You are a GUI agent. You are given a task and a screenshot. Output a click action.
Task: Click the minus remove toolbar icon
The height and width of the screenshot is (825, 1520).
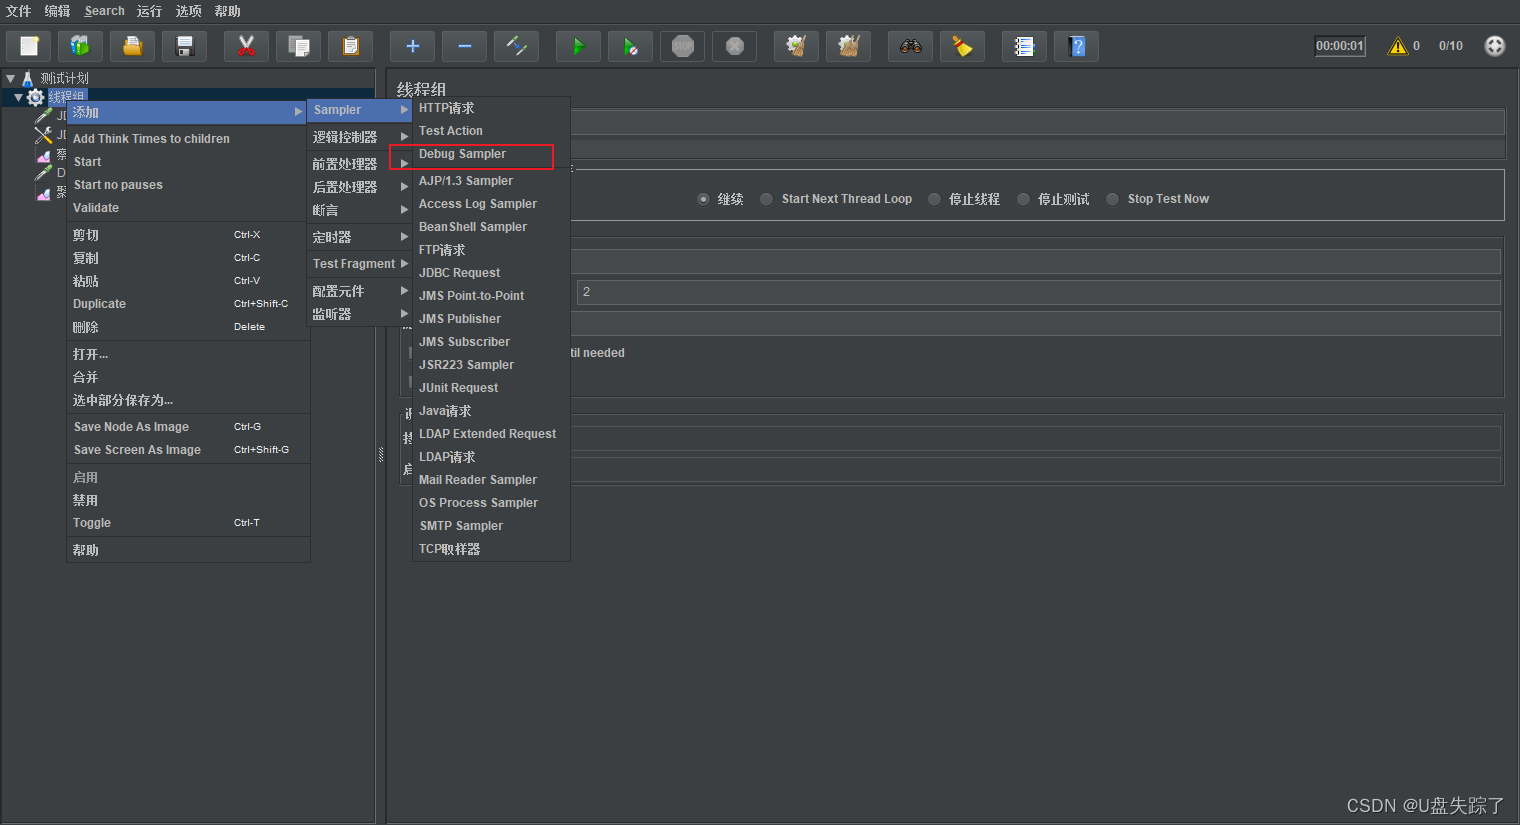pos(463,46)
